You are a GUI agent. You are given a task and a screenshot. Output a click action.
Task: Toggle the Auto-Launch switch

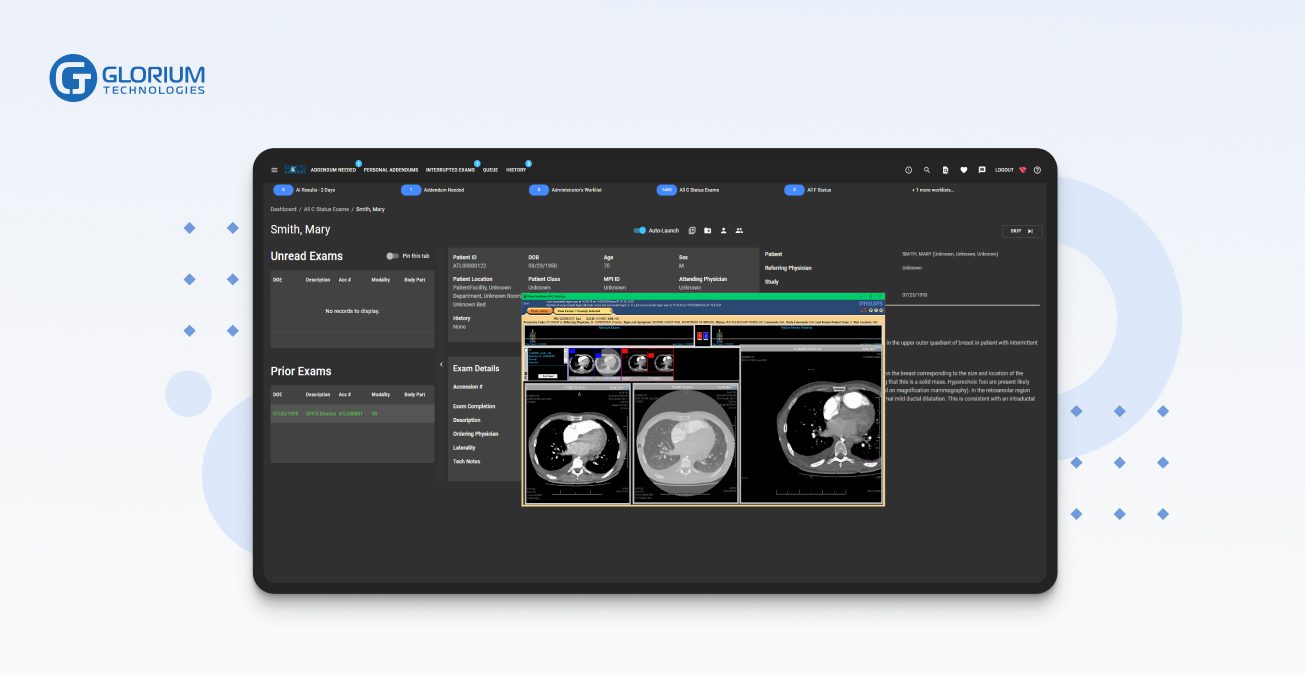[641, 231]
